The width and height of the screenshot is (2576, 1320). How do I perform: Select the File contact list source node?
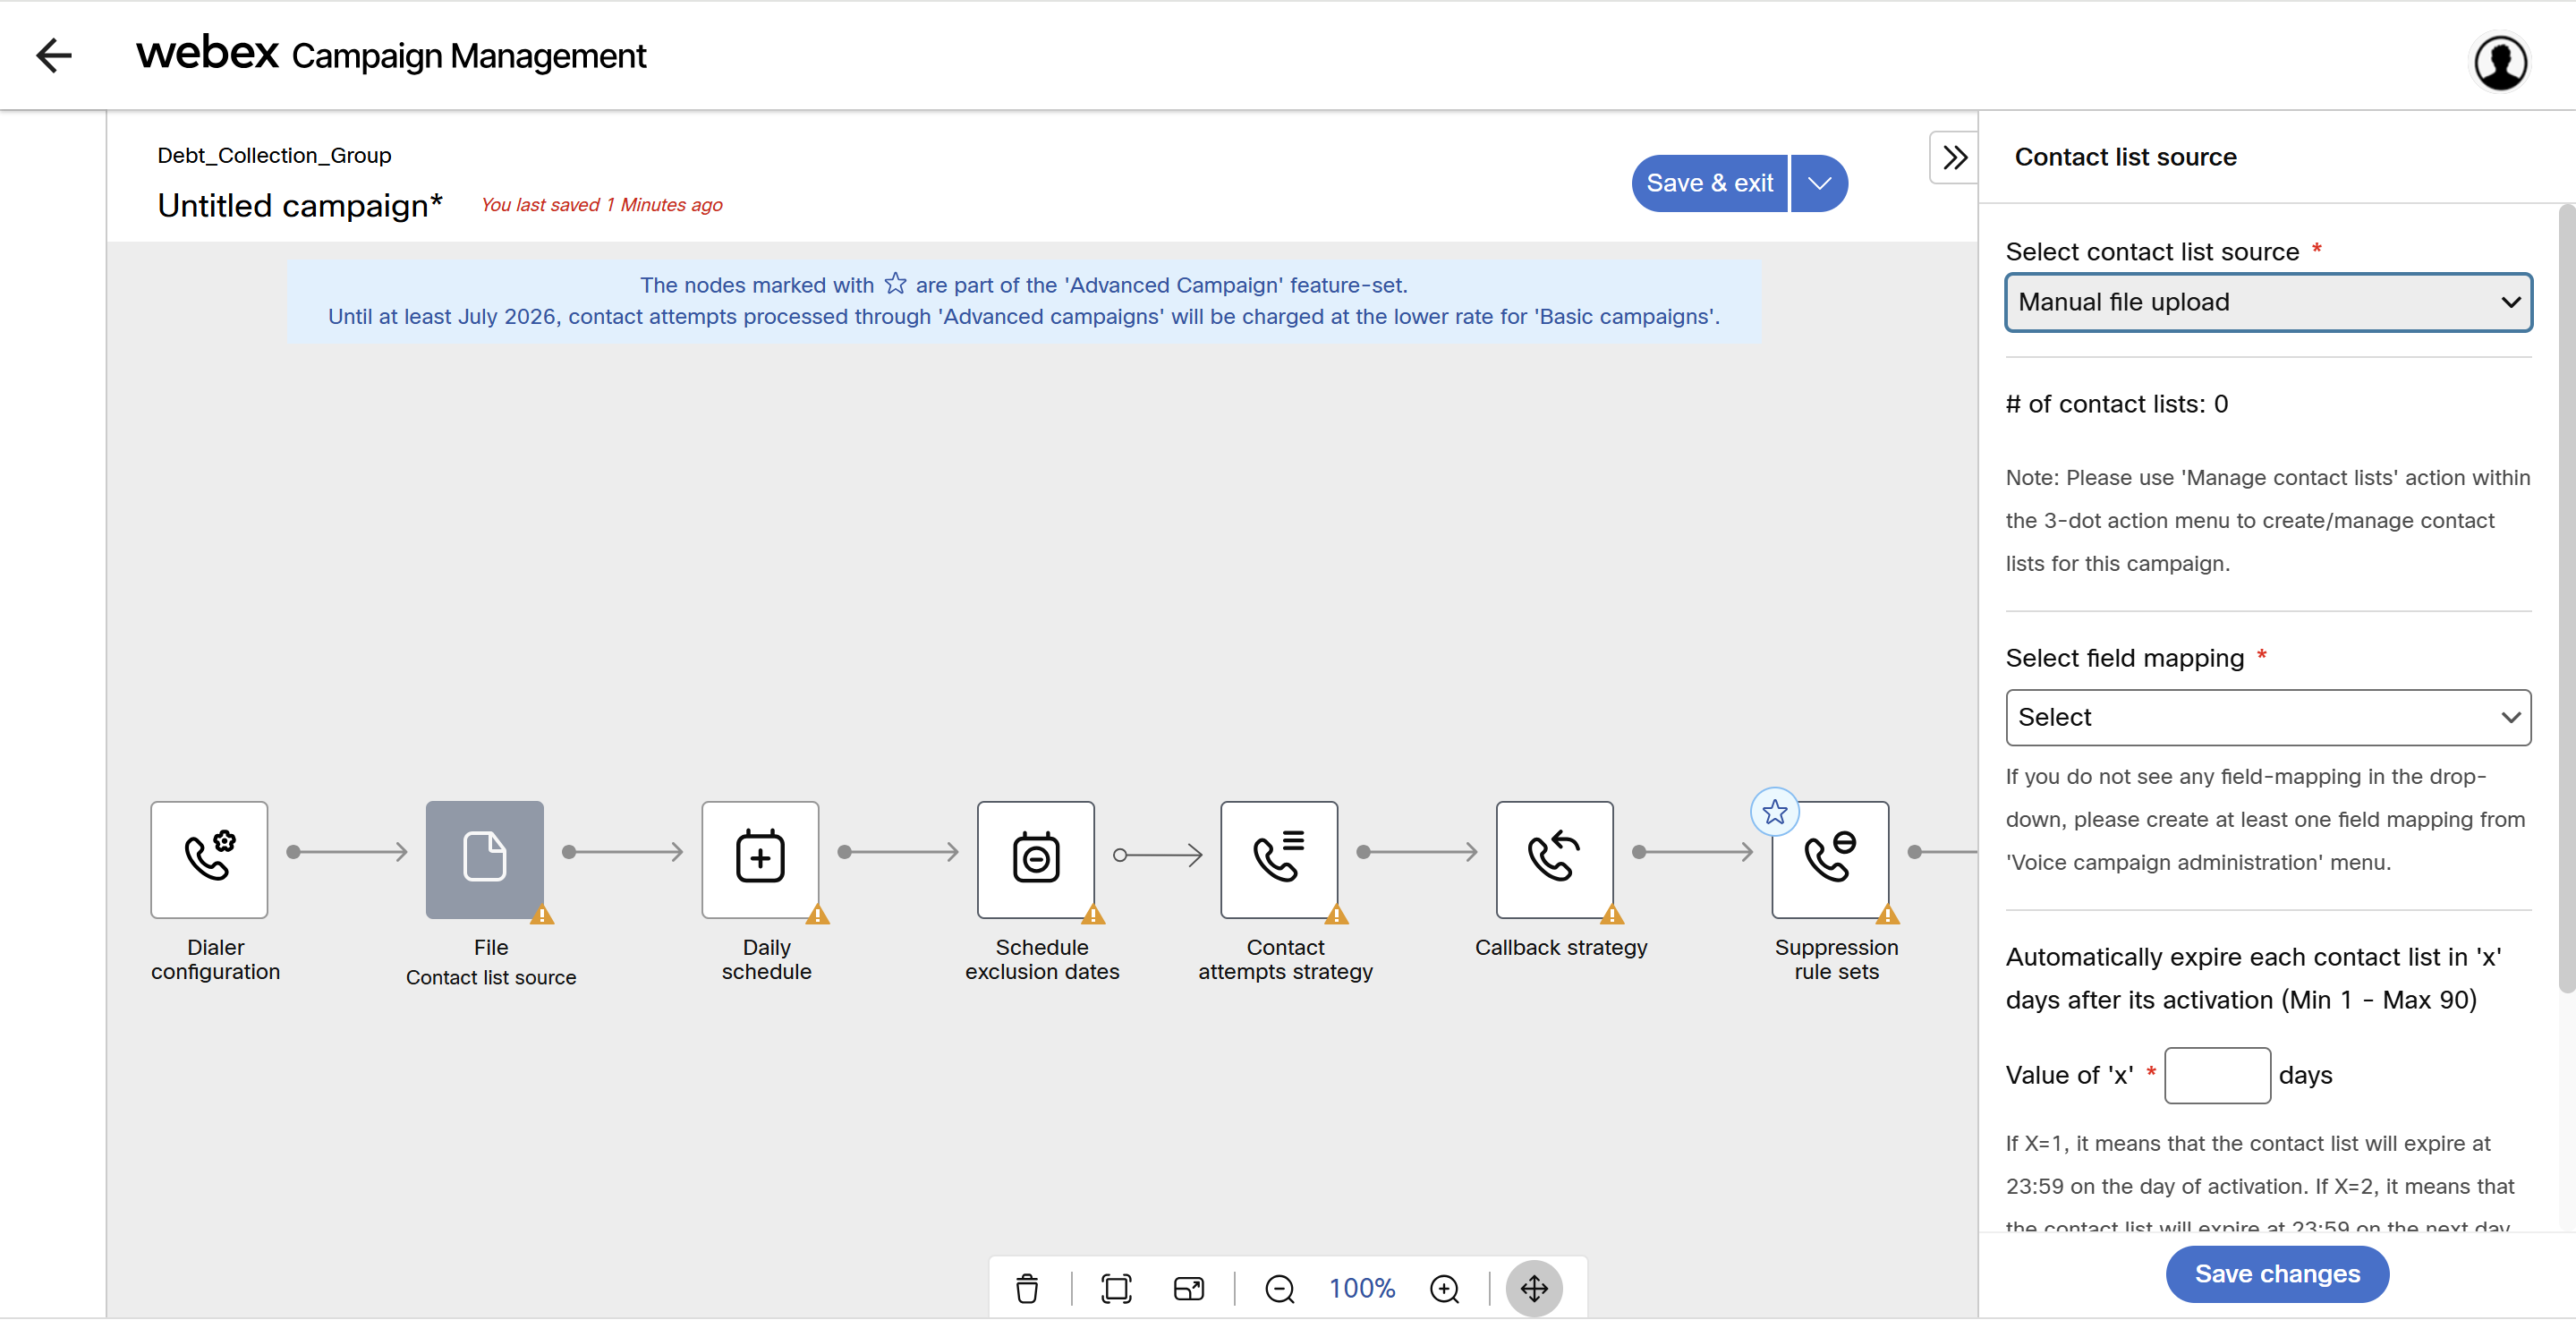(484, 859)
